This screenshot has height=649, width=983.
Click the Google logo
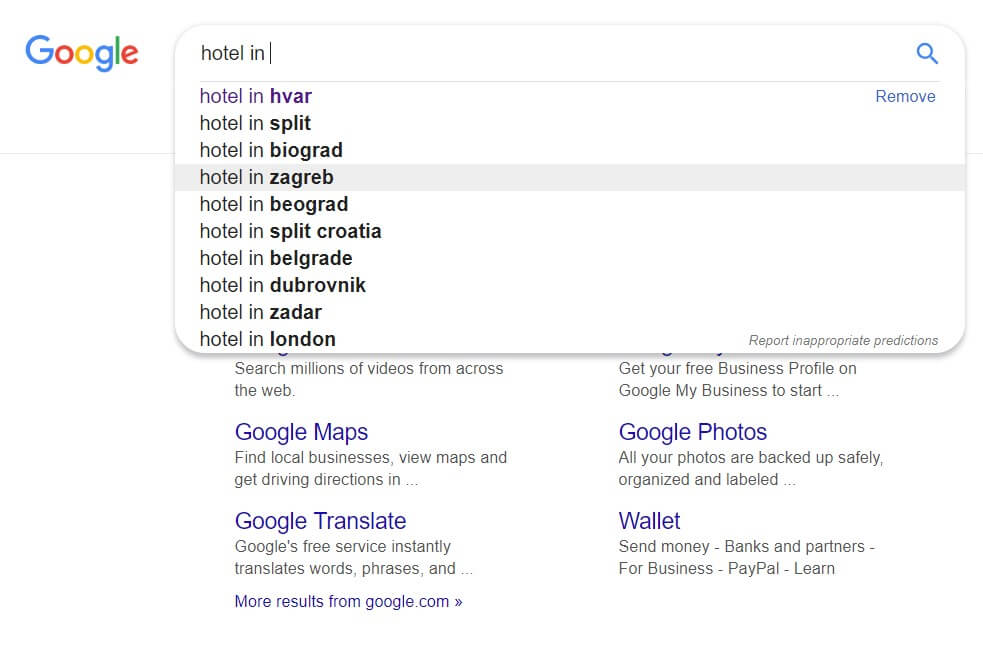(81, 53)
